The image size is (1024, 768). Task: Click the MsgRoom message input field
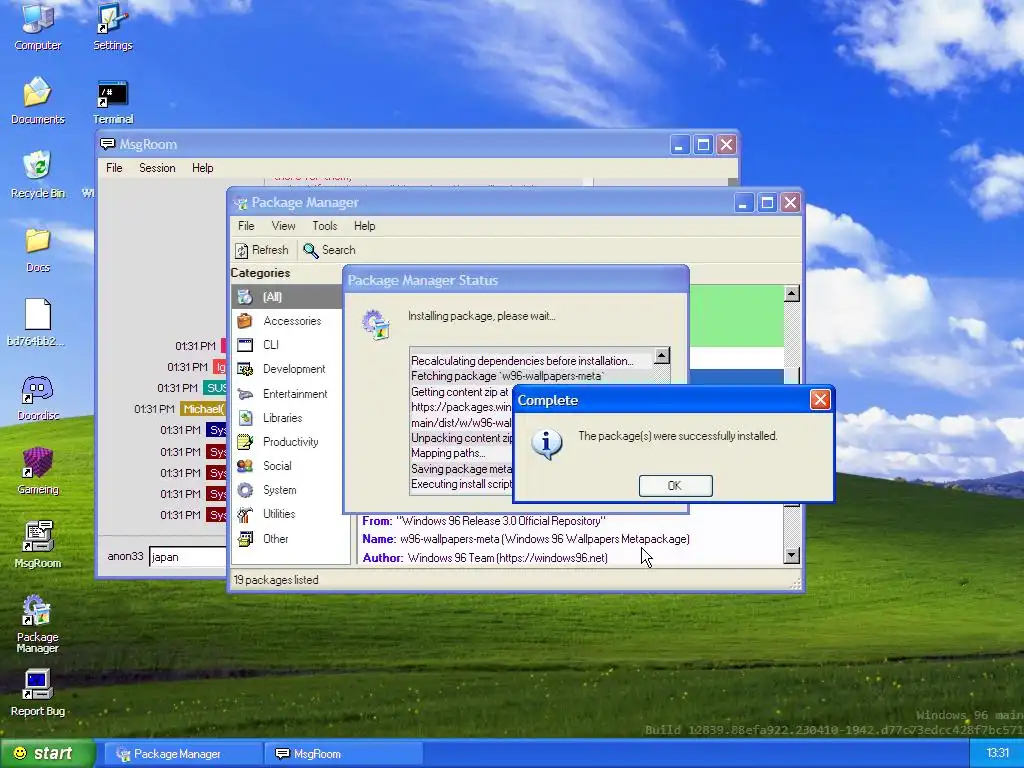pos(188,557)
